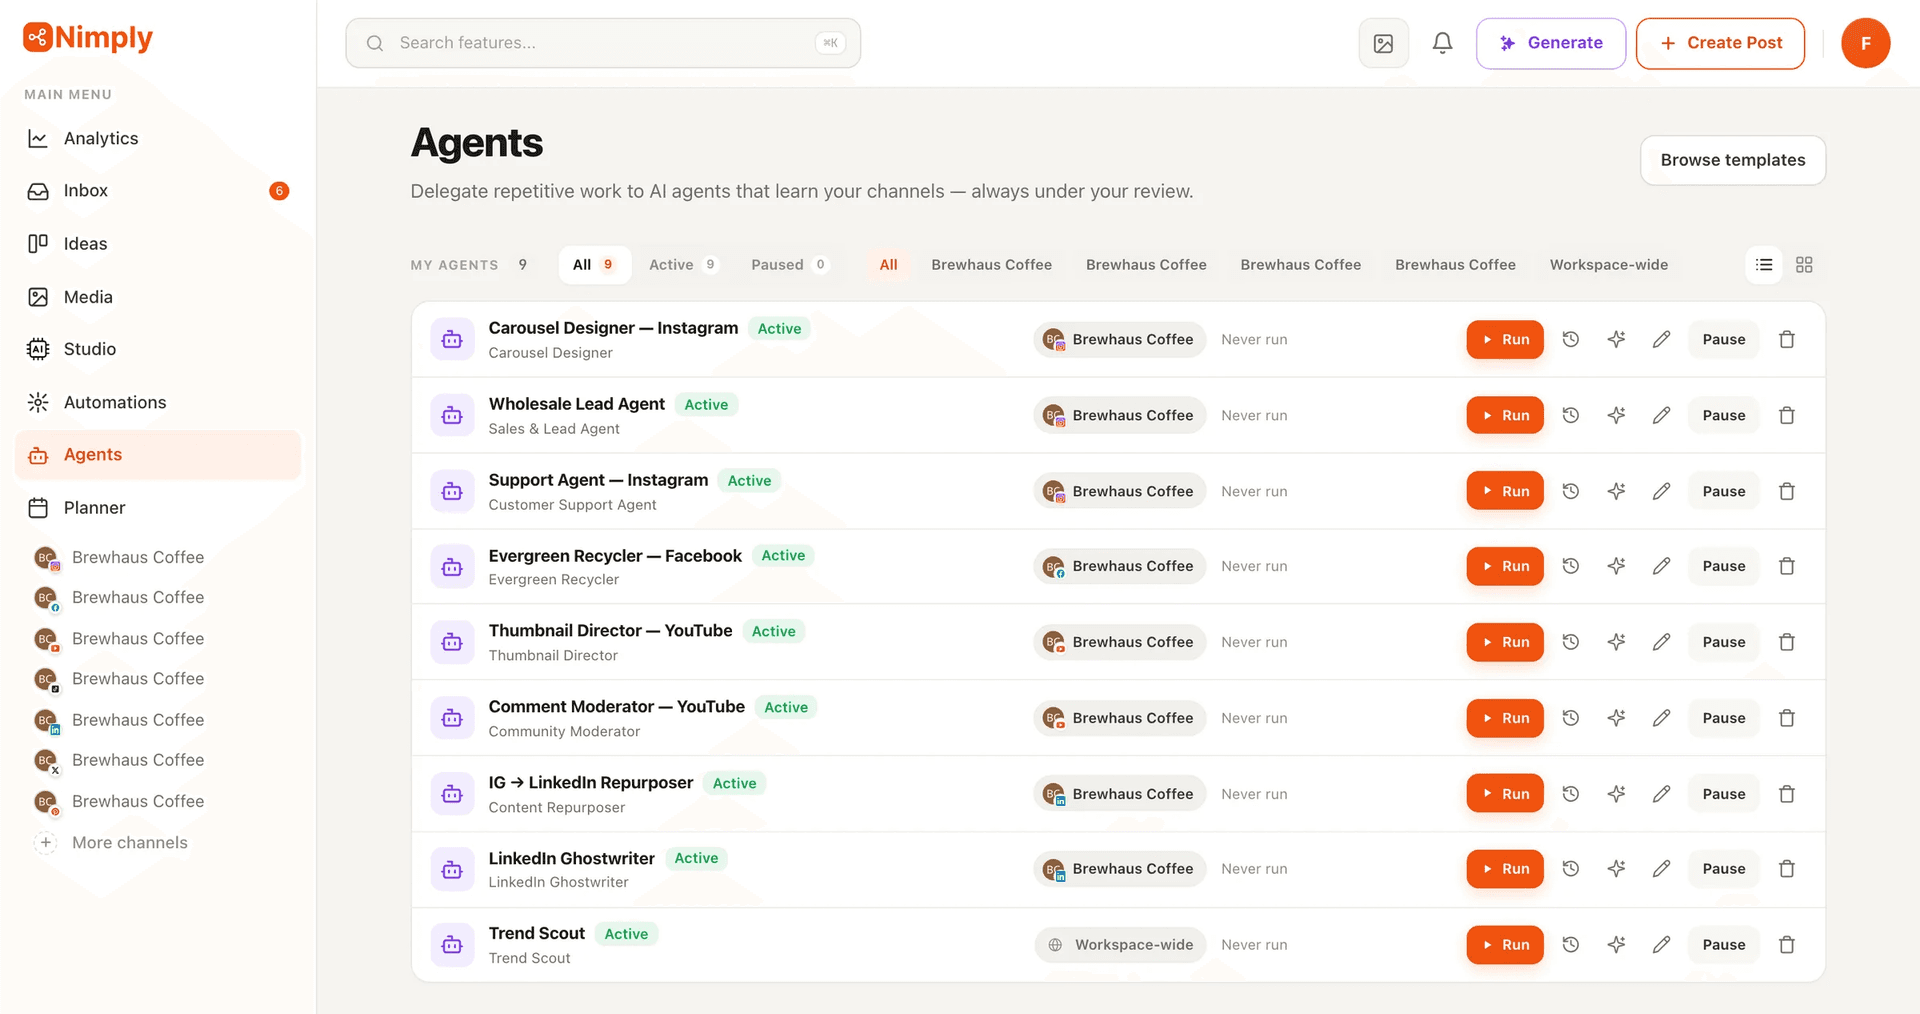Open Media in the sidebar
Viewport: 1920px width, 1014px height.
[158, 297]
